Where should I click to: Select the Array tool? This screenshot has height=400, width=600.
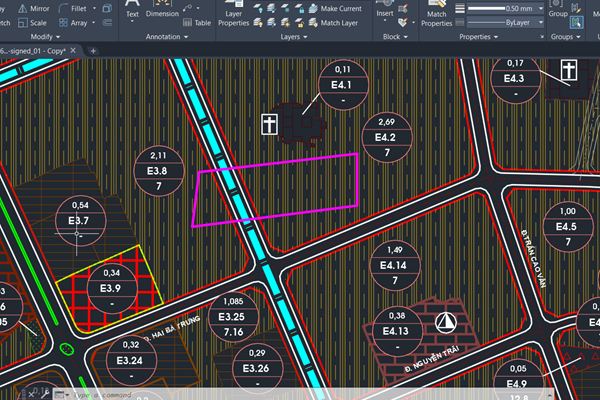[73, 23]
